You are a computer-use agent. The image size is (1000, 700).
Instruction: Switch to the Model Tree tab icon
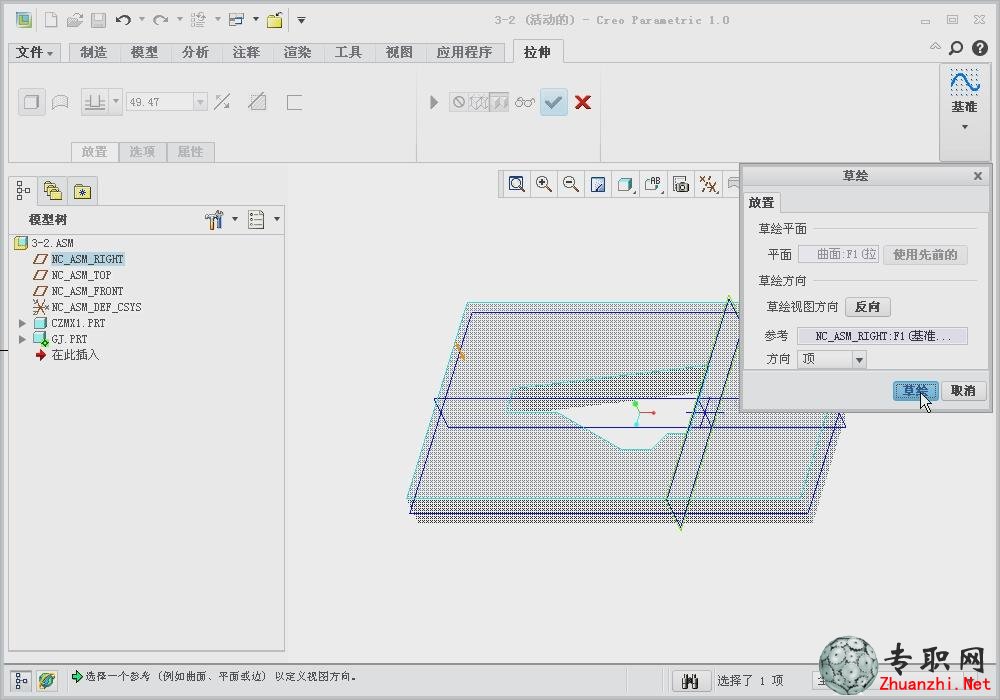pos(24,191)
